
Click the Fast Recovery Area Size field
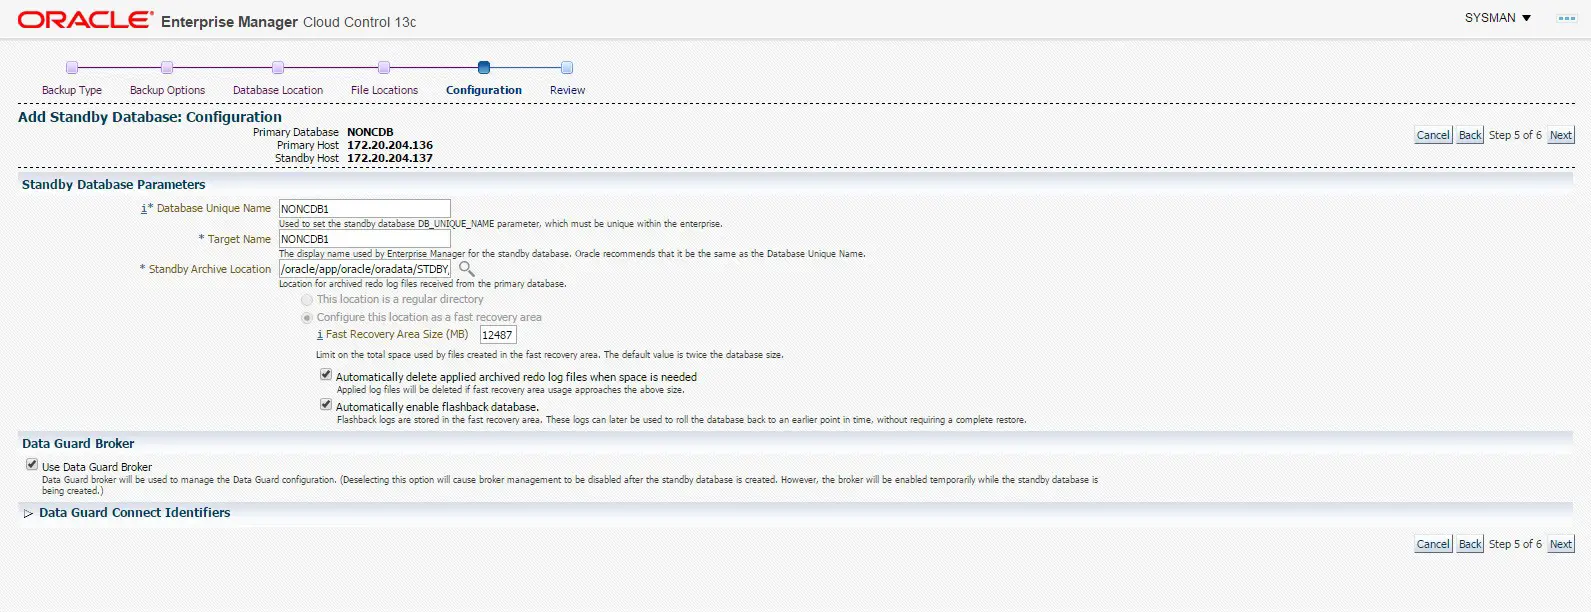pos(498,335)
